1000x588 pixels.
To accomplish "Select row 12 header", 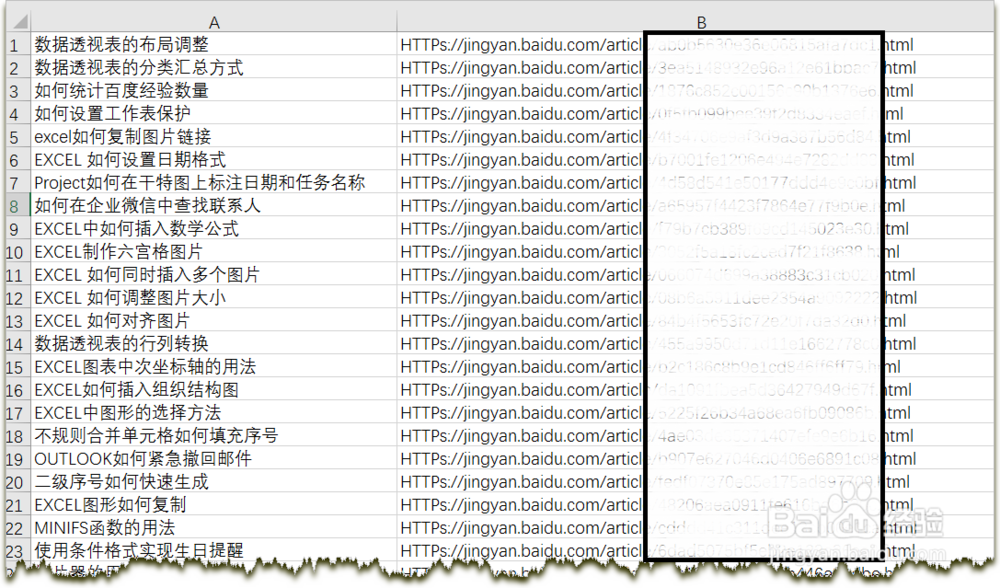I will [18, 297].
